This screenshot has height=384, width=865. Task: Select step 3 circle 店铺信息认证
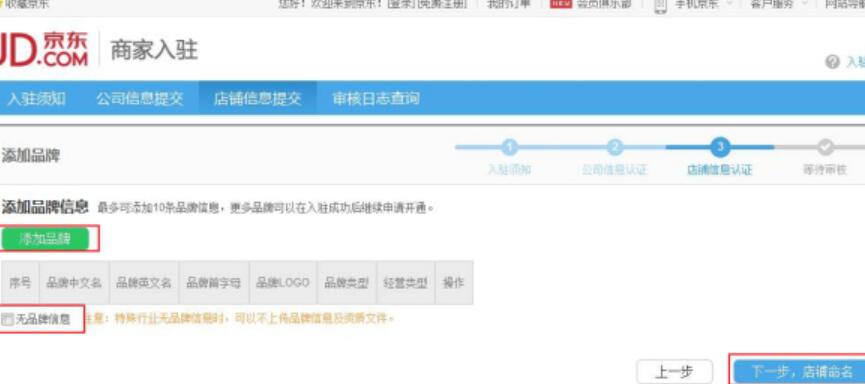719,147
